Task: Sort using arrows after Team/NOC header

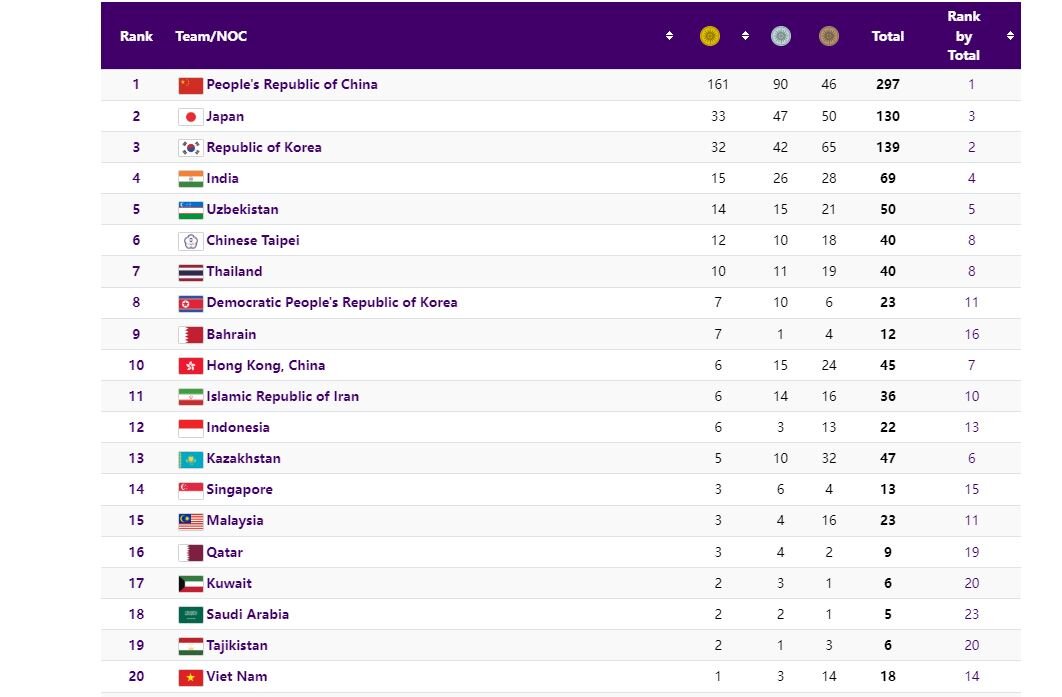Action: pyautogui.click(x=669, y=36)
